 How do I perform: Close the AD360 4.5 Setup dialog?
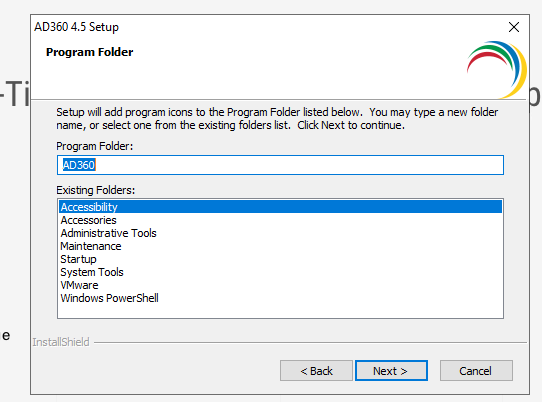coord(514,27)
